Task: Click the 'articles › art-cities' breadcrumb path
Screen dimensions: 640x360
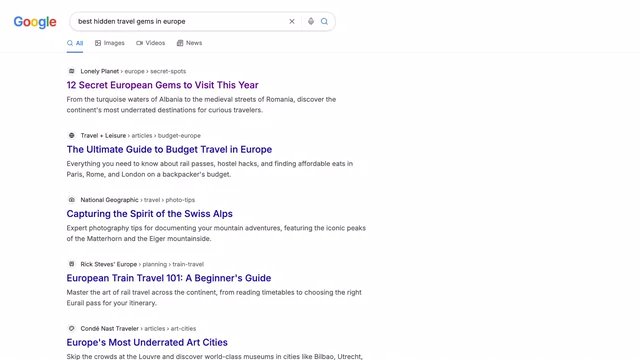Action: click(170, 328)
